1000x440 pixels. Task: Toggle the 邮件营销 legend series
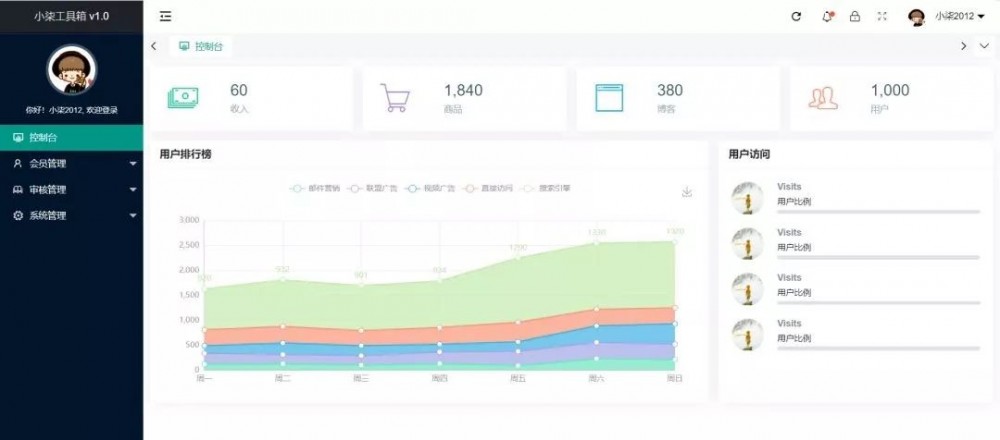pyautogui.click(x=315, y=189)
